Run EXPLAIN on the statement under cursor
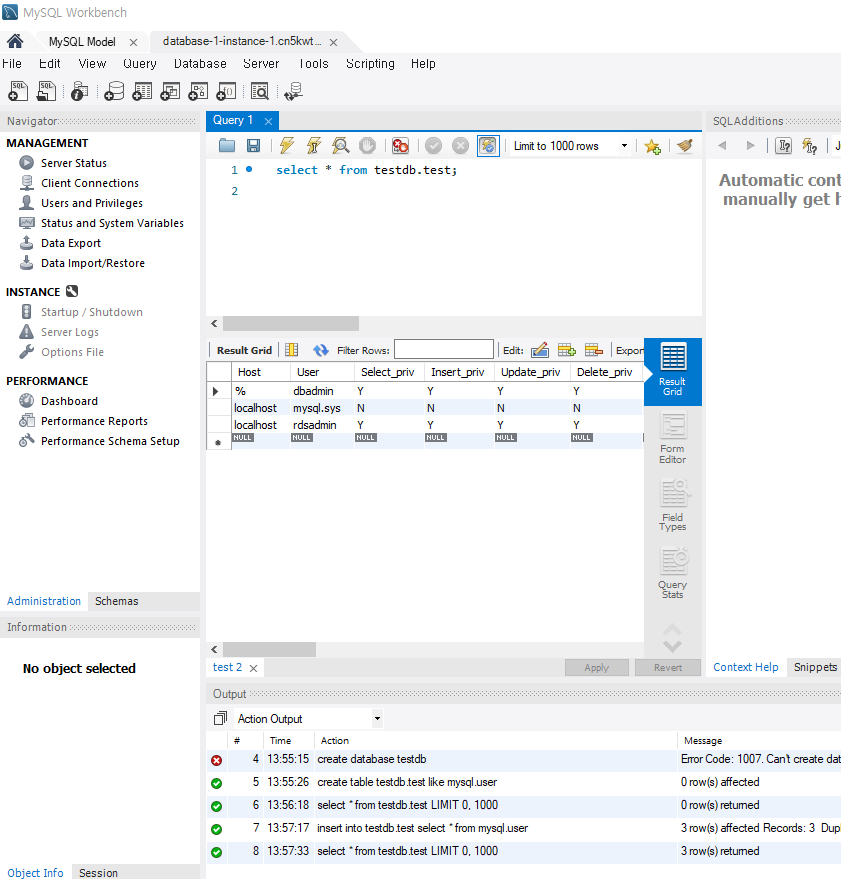Viewport: 841px width, 879px height. pos(340,146)
